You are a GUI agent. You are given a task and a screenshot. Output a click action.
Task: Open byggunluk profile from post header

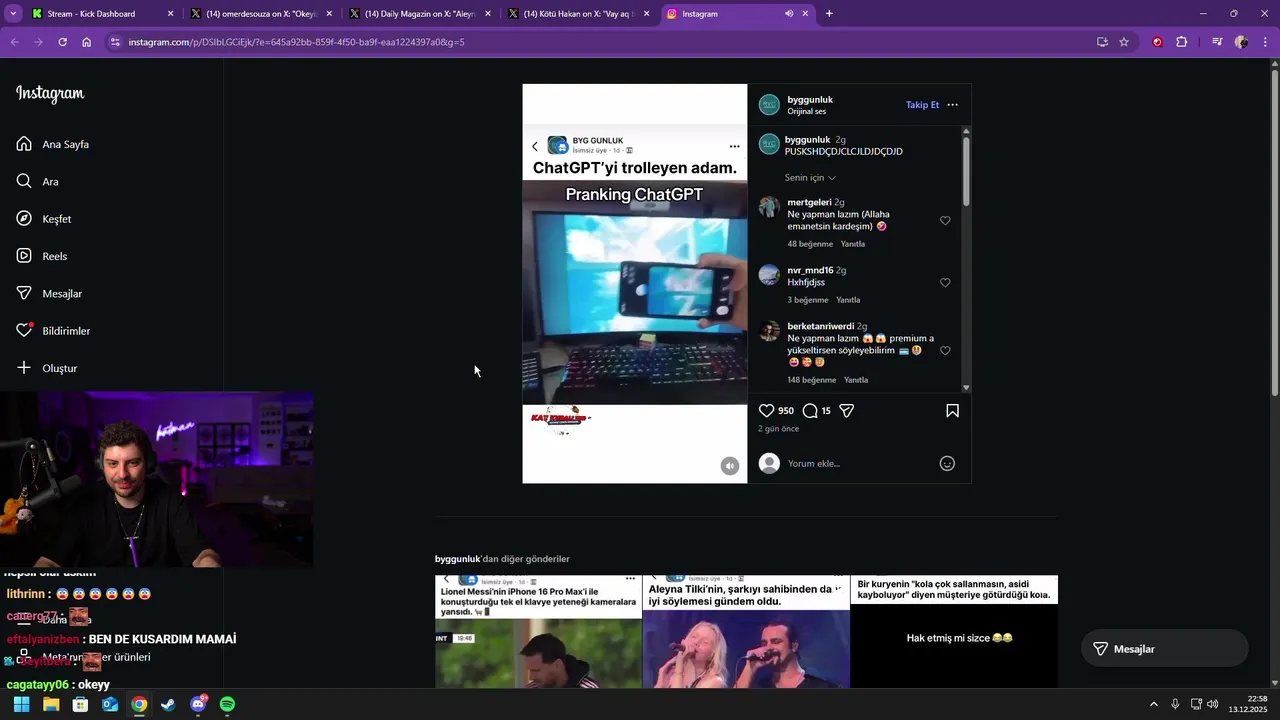(x=810, y=100)
